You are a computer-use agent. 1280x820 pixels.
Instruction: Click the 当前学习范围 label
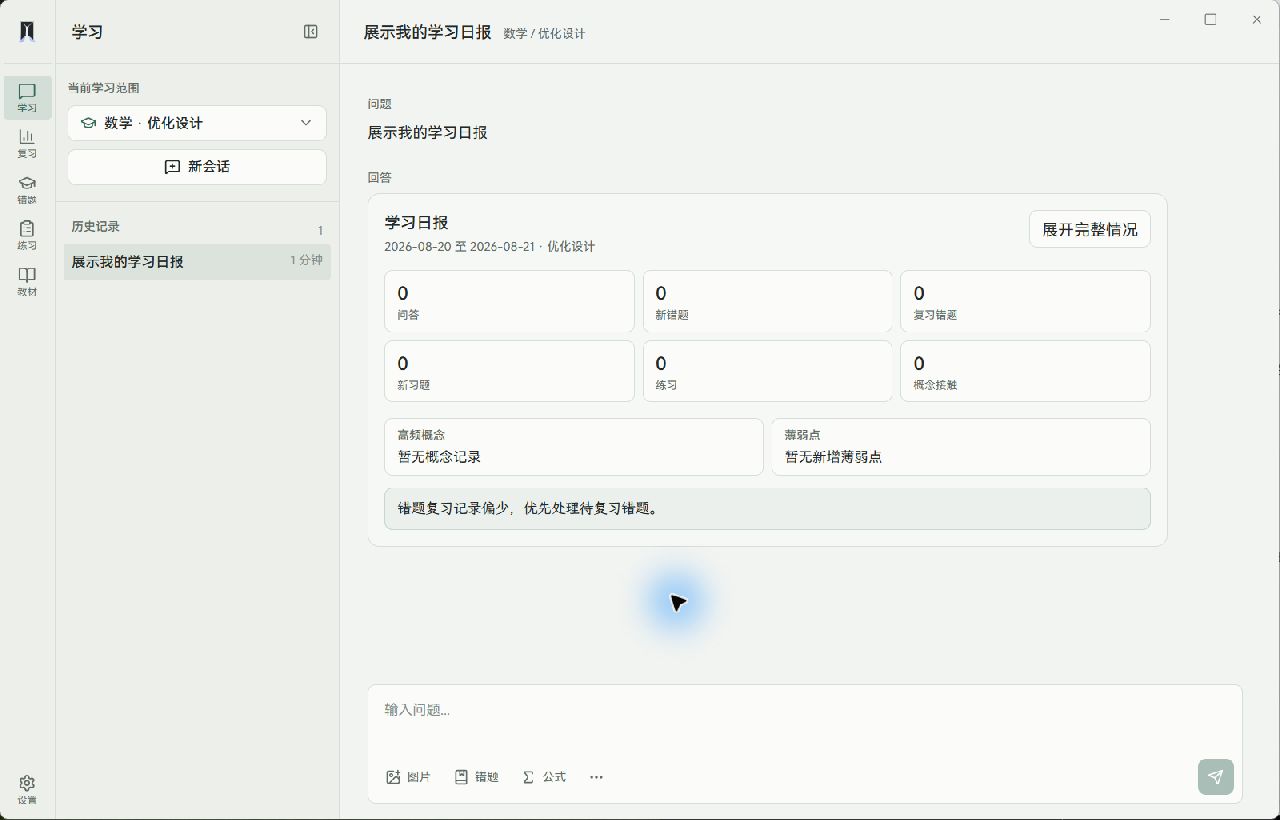(x=103, y=88)
